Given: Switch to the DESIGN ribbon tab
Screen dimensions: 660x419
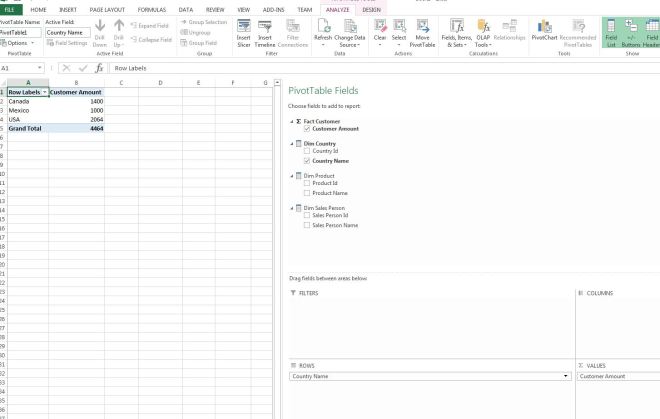Looking at the screenshot, I should (x=371, y=9).
